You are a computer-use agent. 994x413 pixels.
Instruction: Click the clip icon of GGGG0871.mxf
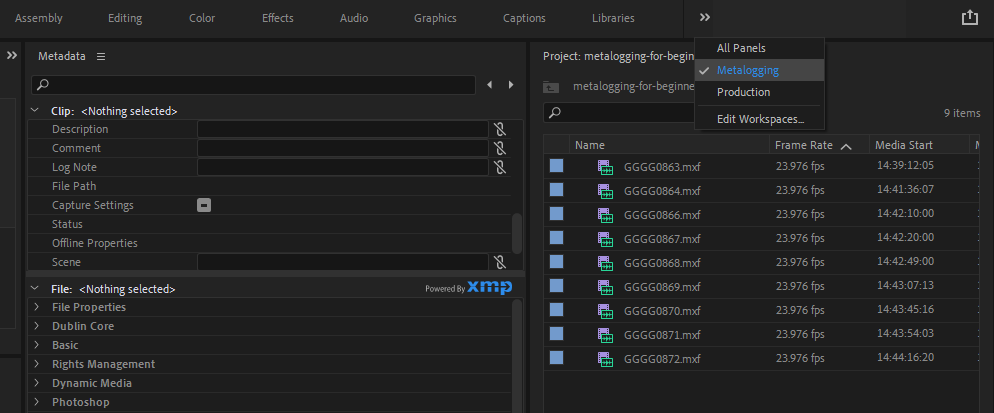pos(605,335)
